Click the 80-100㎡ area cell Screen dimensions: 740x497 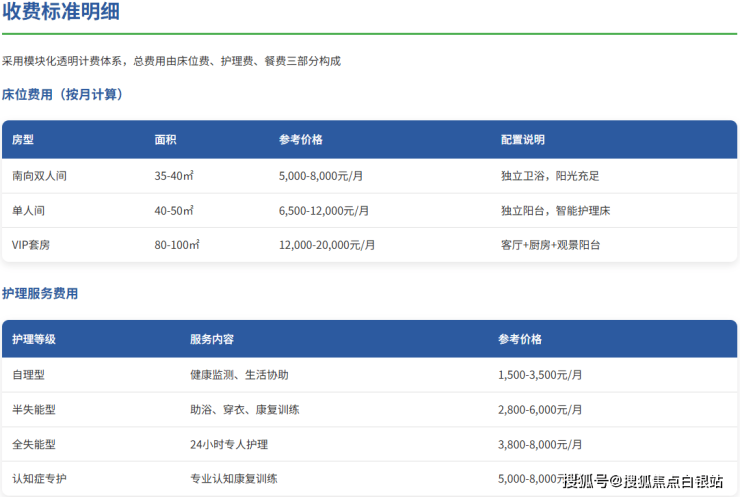pos(177,245)
